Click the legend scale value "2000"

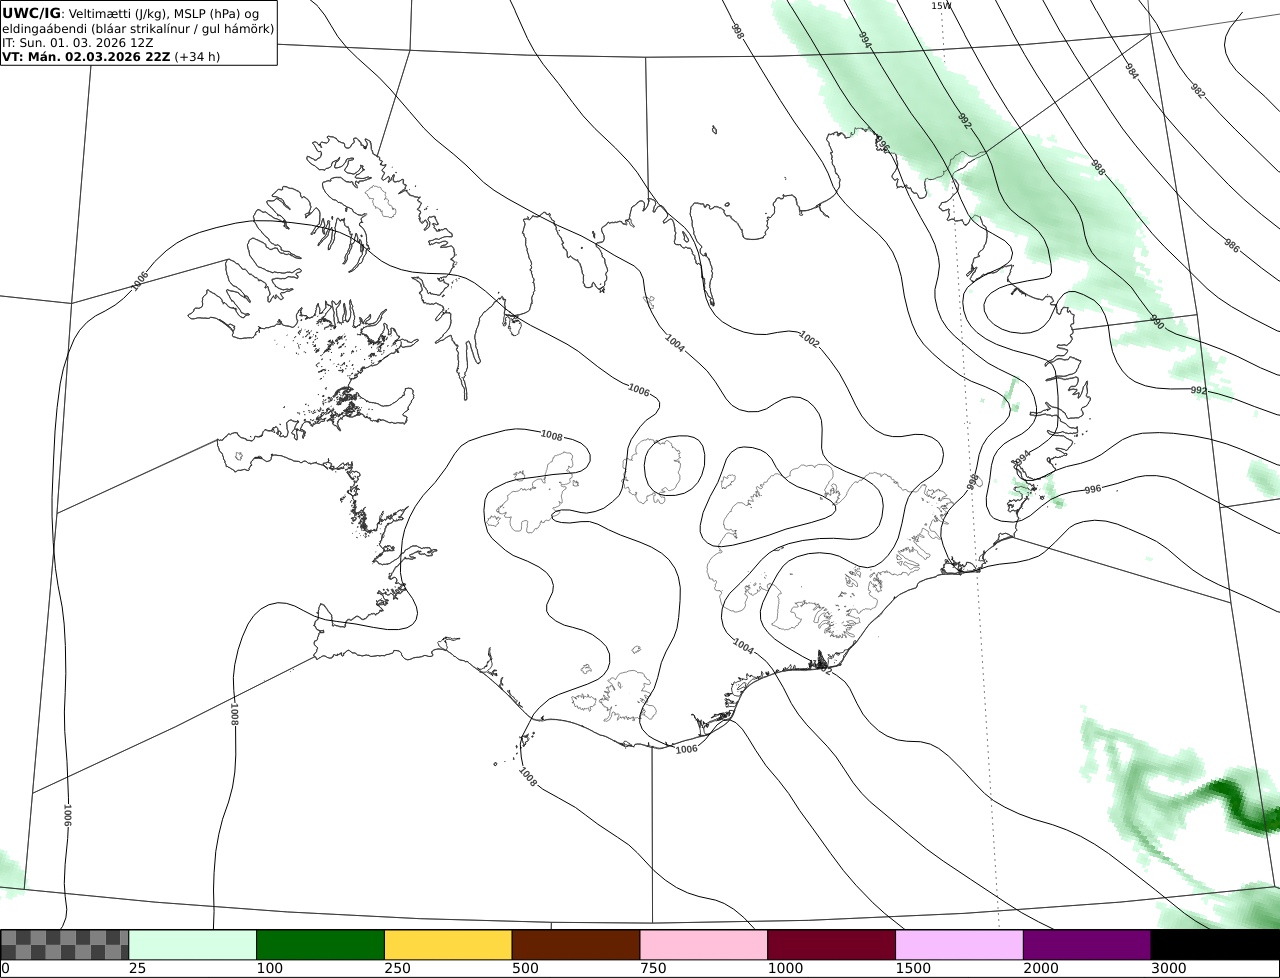(x=1041, y=968)
